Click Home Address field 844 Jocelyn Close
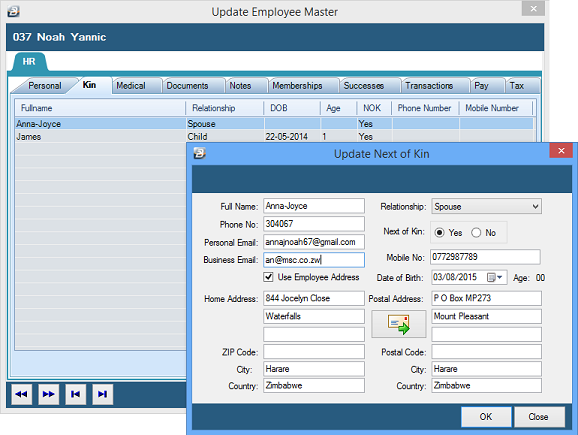 (x=314, y=298)
